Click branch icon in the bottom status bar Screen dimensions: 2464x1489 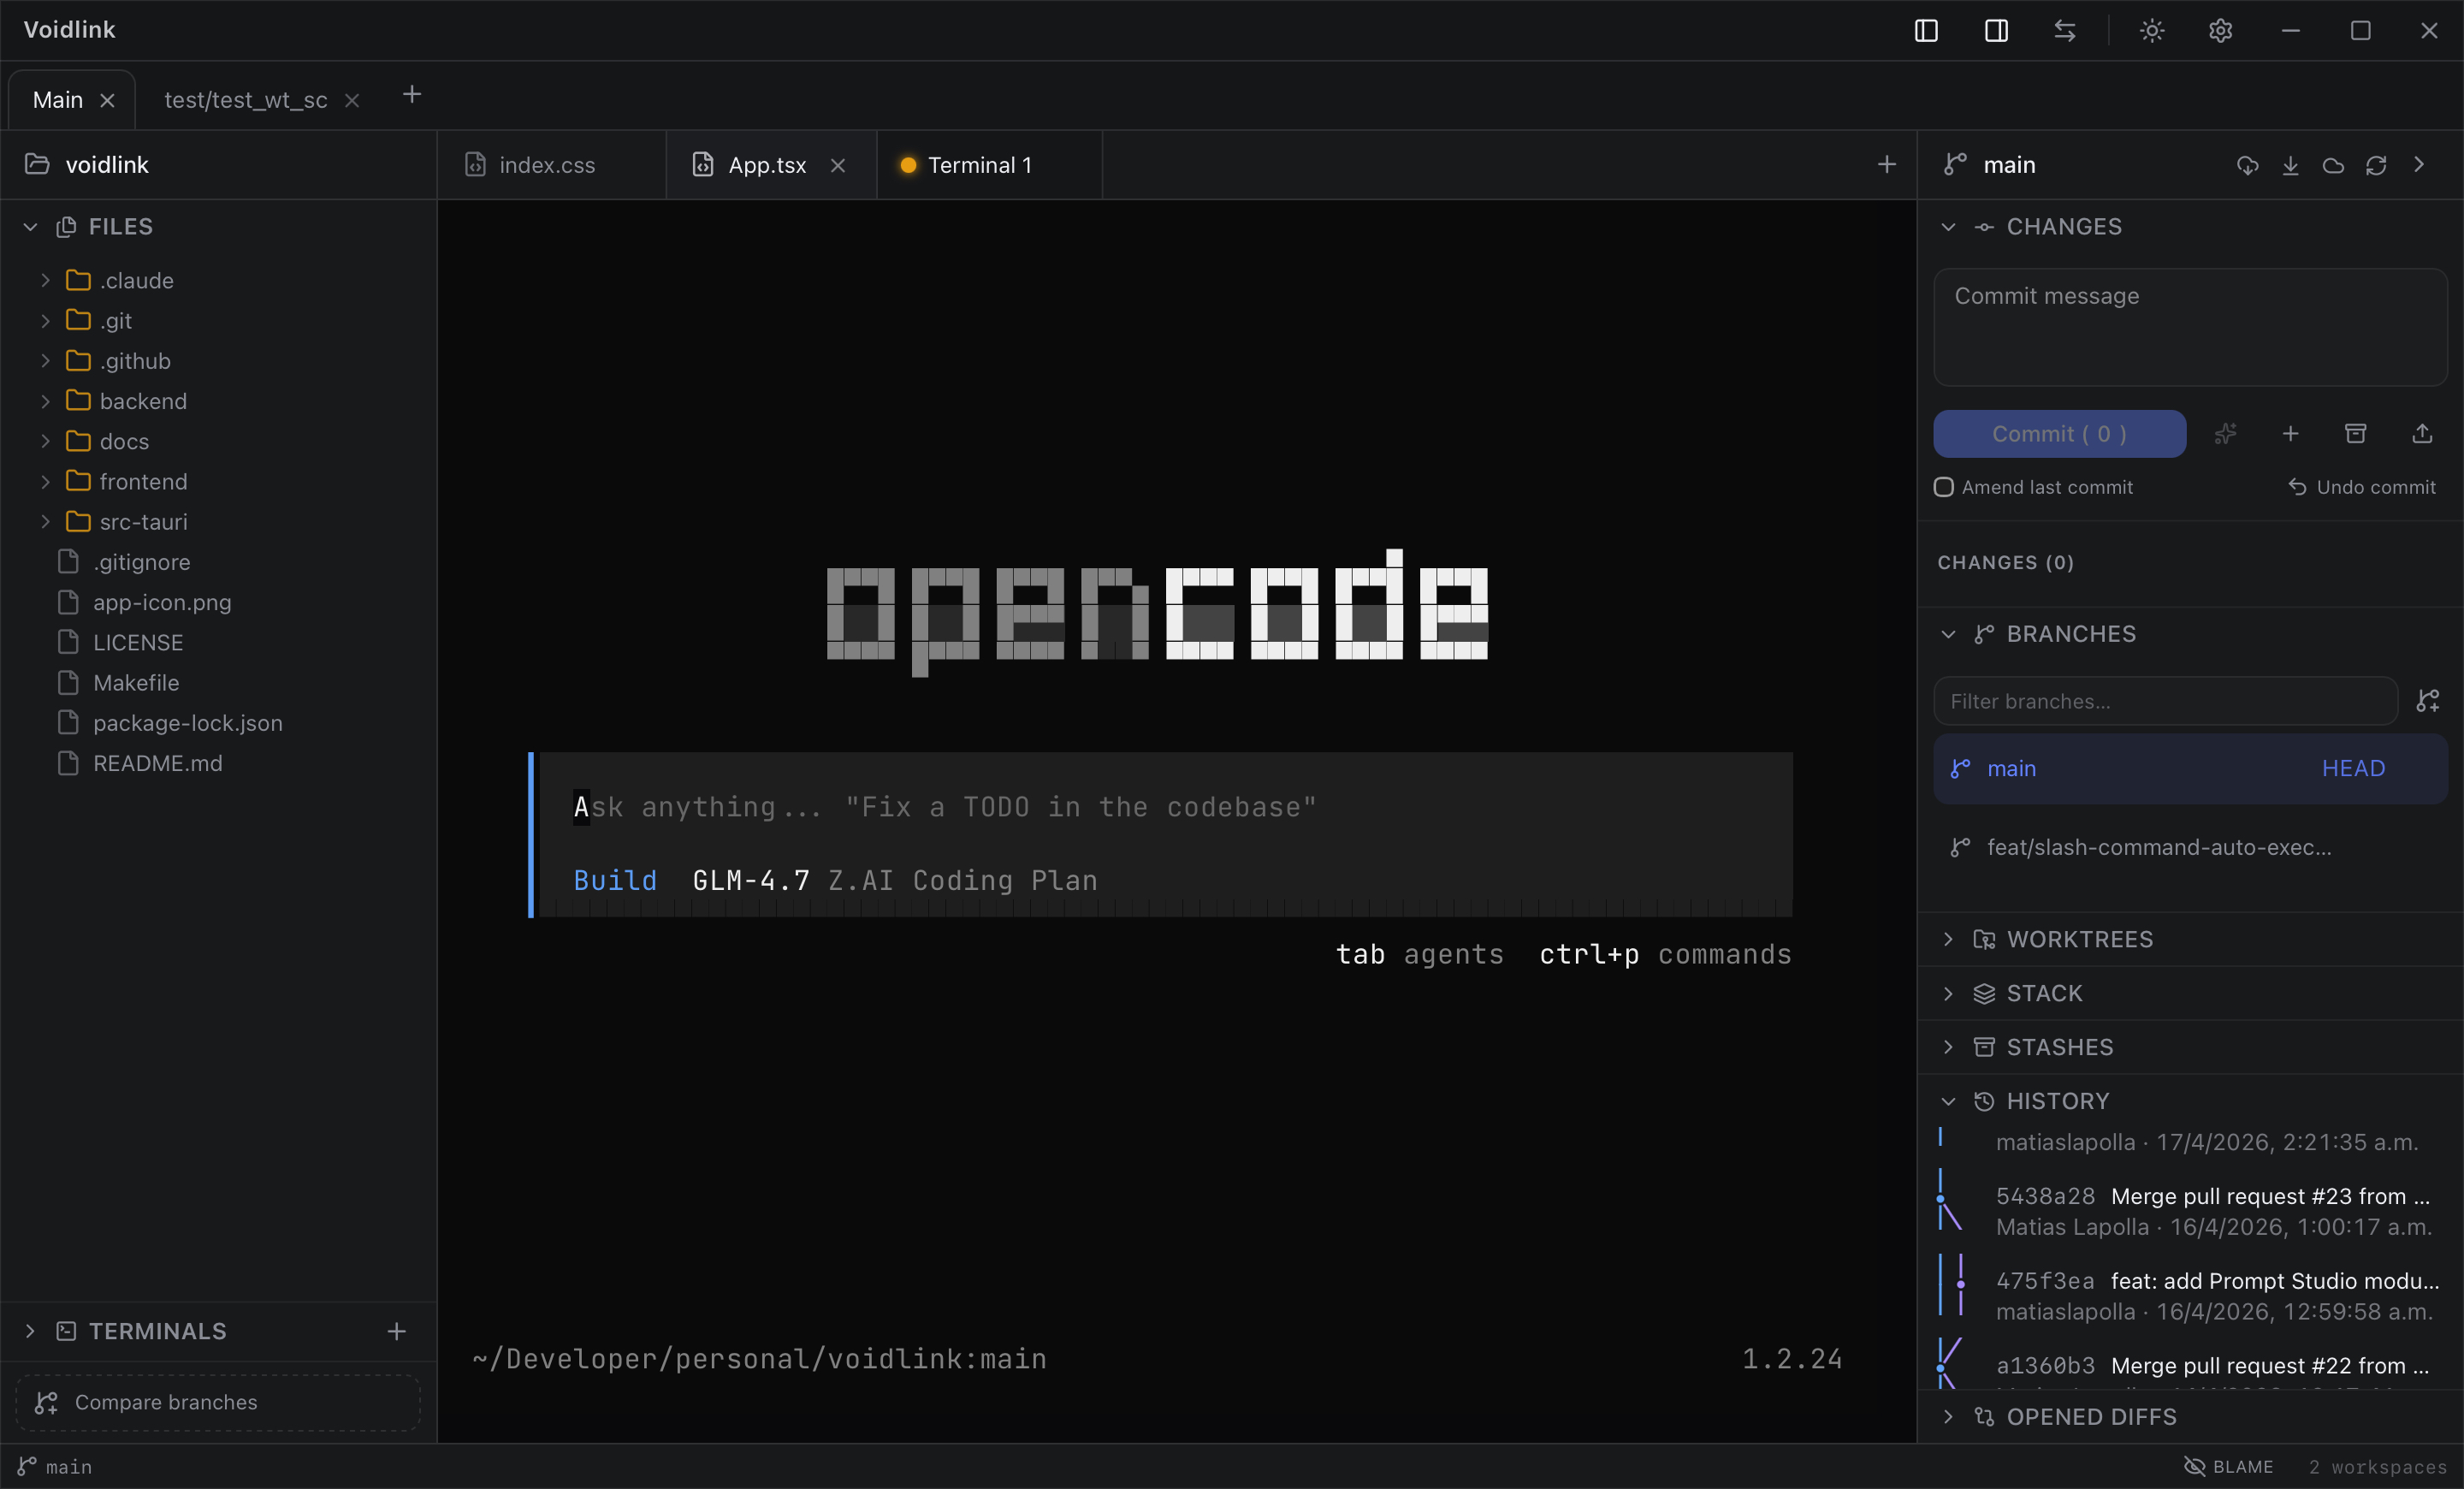pyautogui.click(x=27, y=1466)
